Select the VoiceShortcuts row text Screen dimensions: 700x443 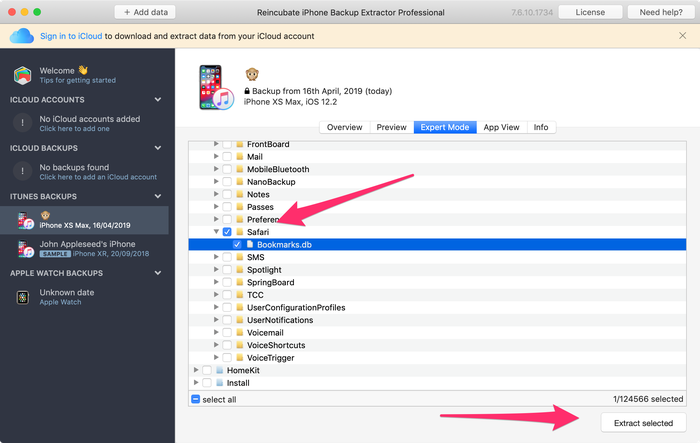click(x=276, y=345)
